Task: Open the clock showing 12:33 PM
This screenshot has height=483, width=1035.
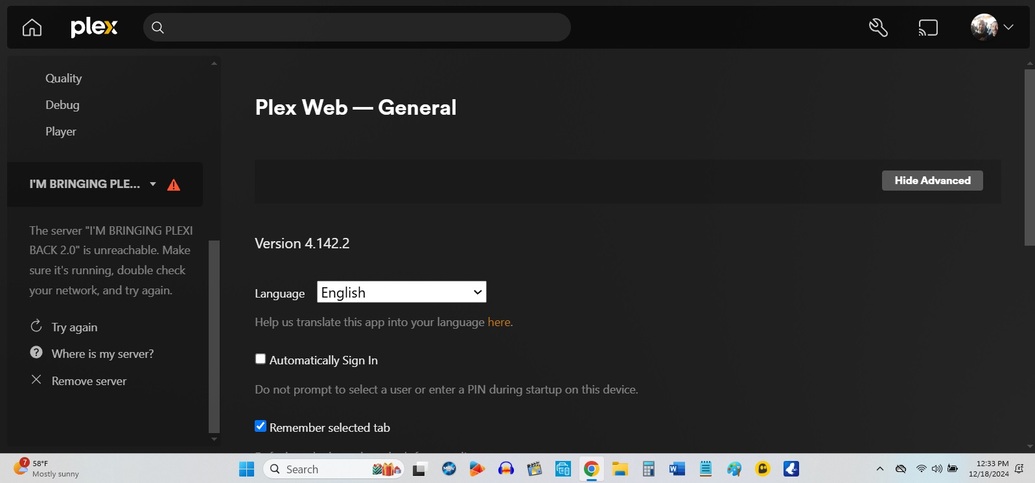Action: 988,469
